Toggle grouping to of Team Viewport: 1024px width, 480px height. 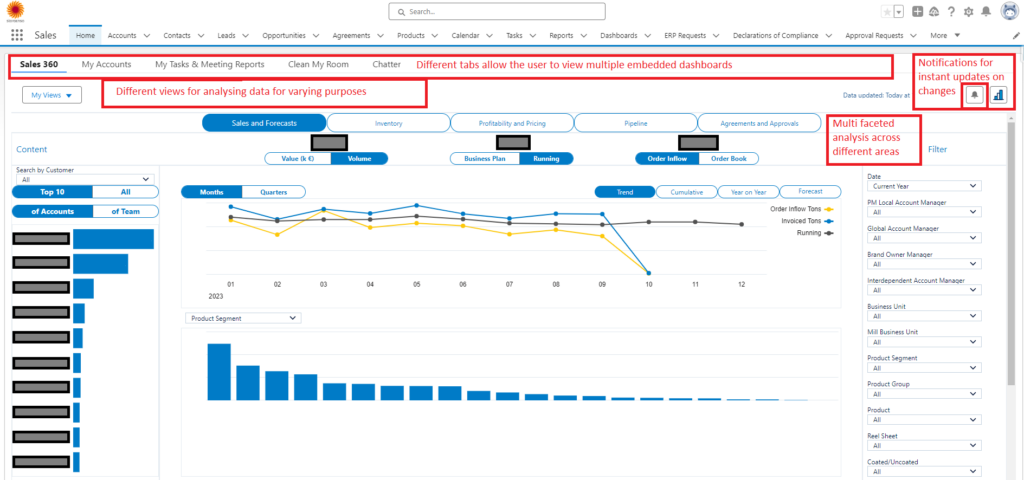click(125, 211)
